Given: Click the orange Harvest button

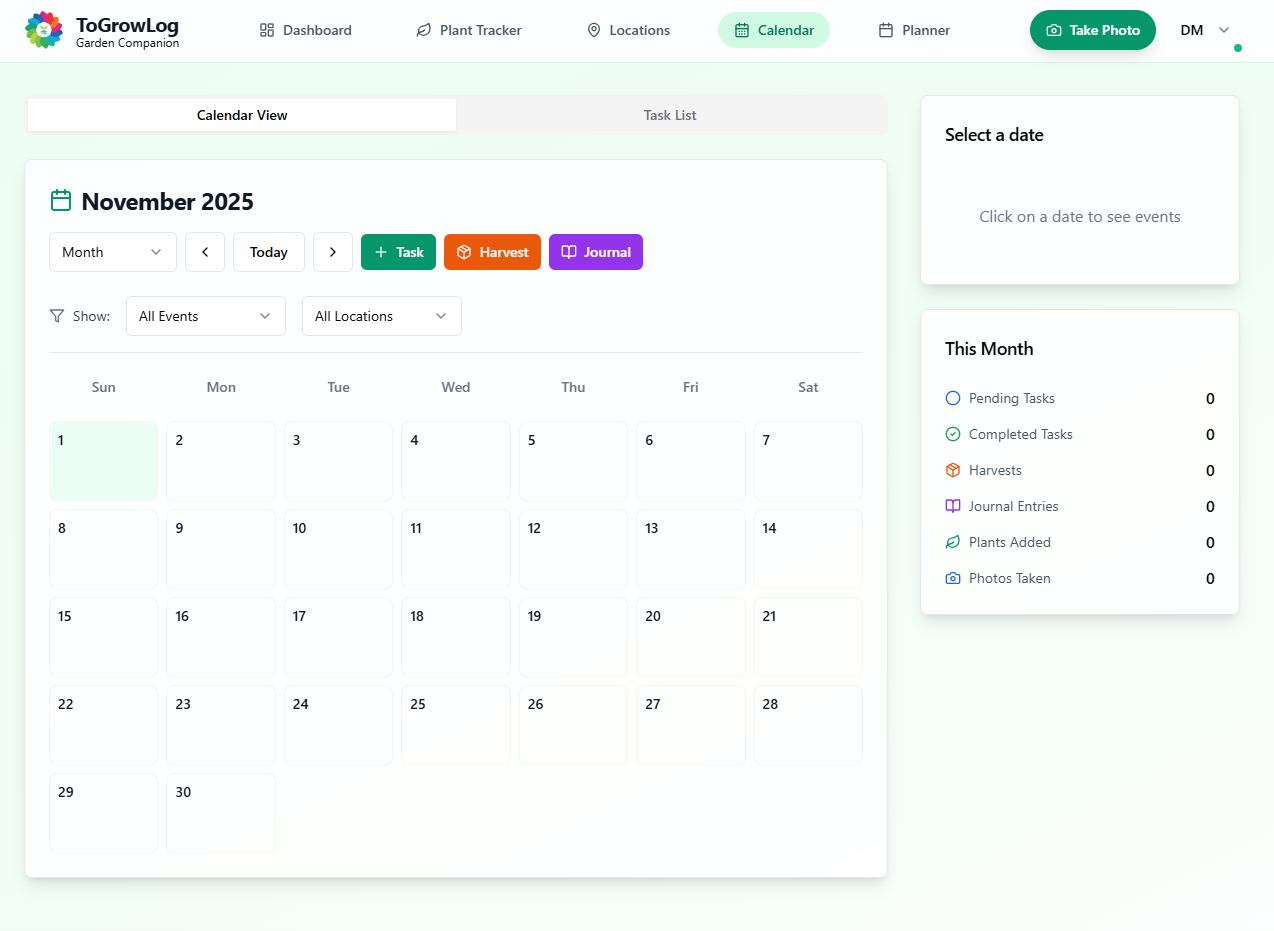Looking at the screenshot, I should (492, 252).
